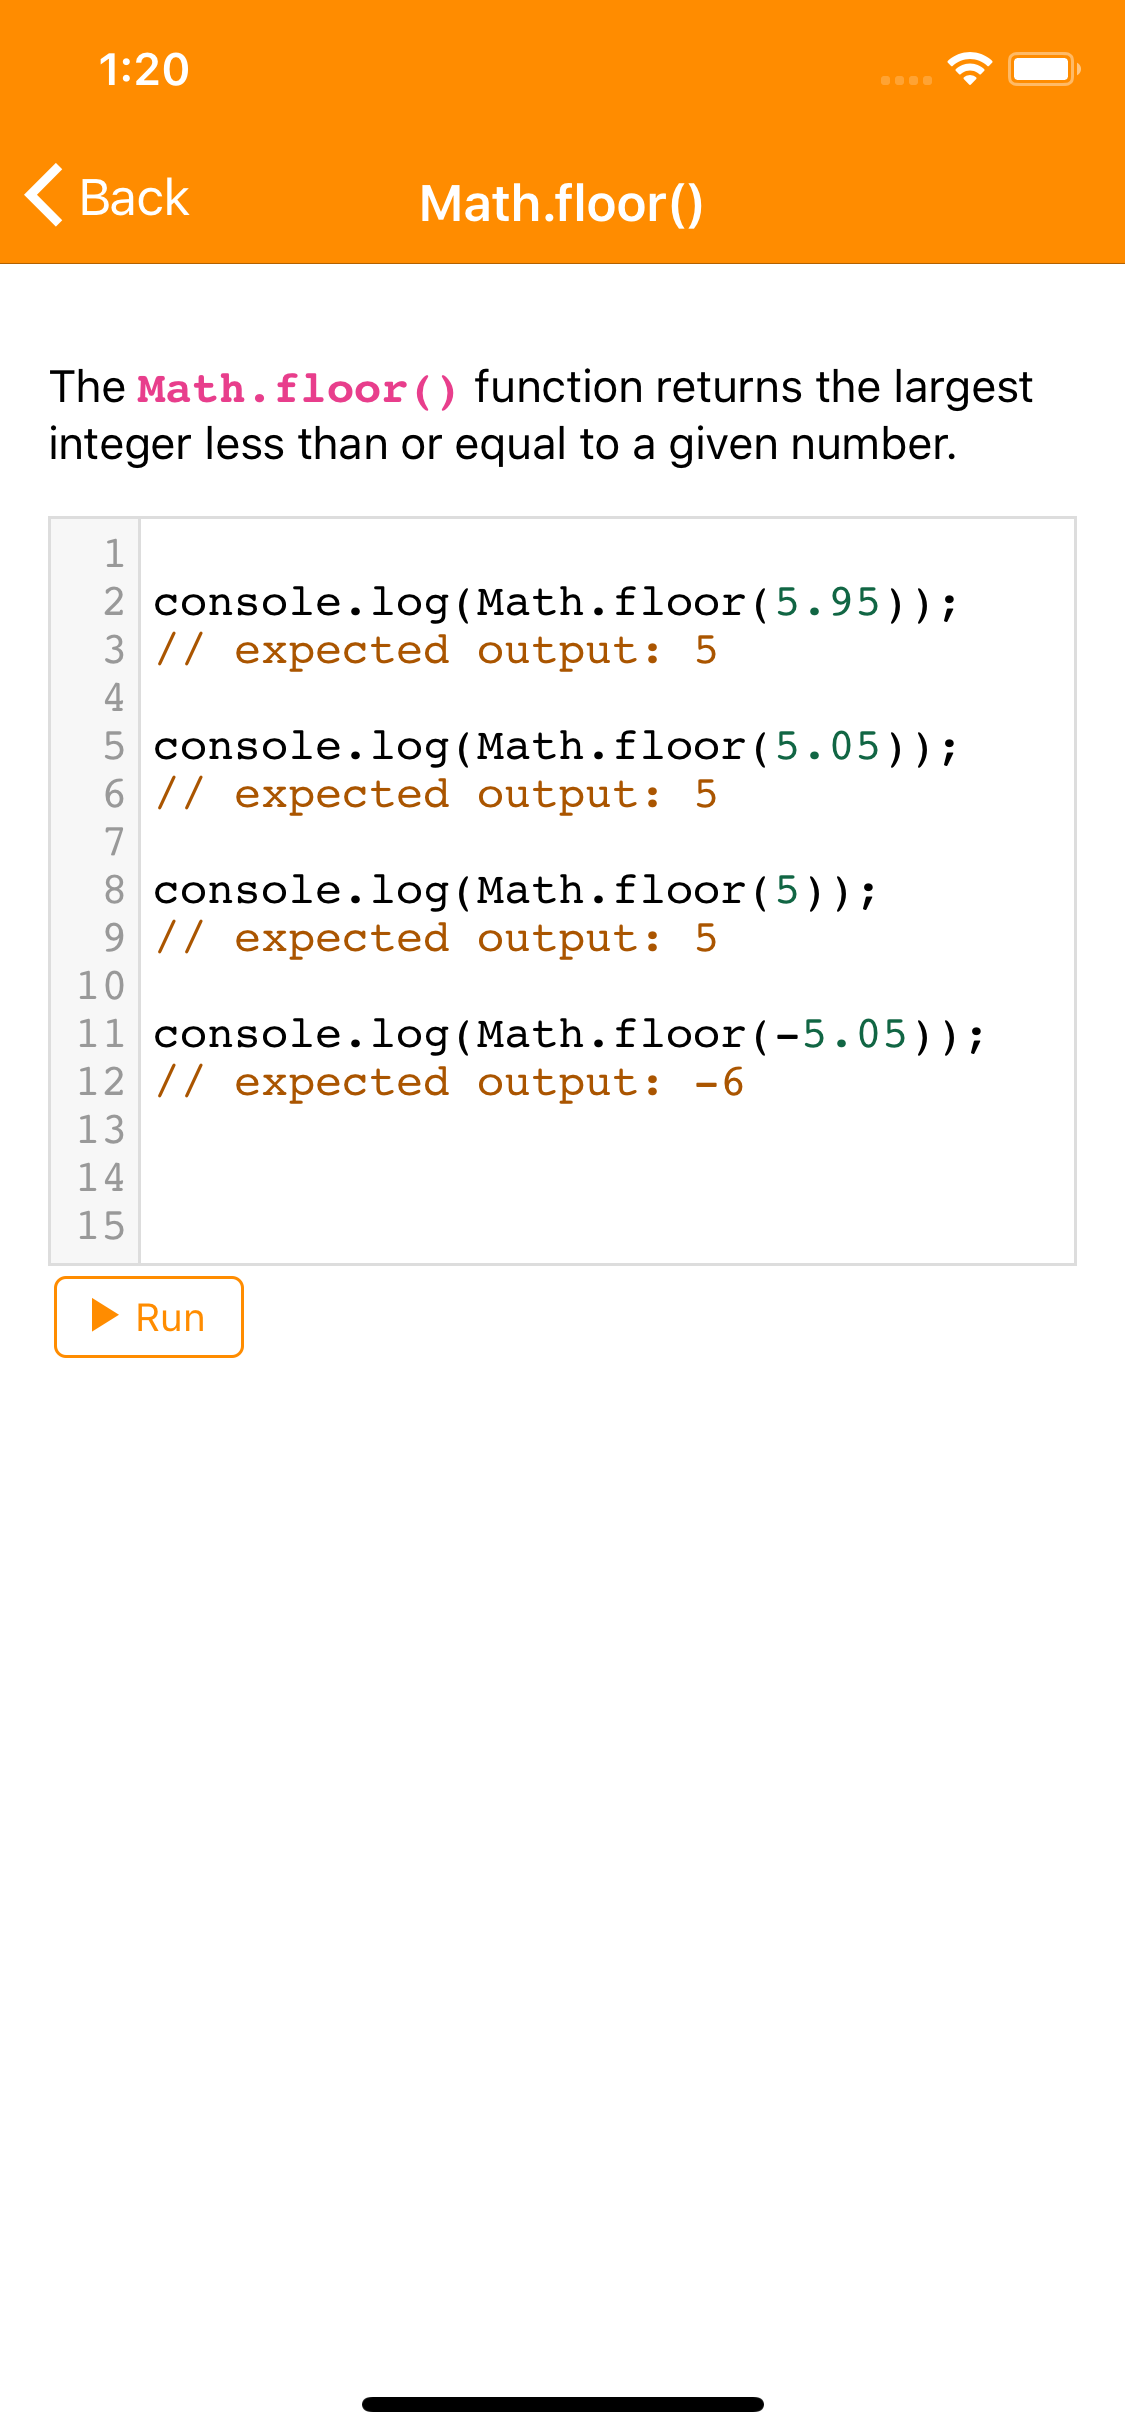The height and width of the screenshot is (2436, 1125).
Task: Tap the back chevron arrow icon
Action: (x=44, y=197)
